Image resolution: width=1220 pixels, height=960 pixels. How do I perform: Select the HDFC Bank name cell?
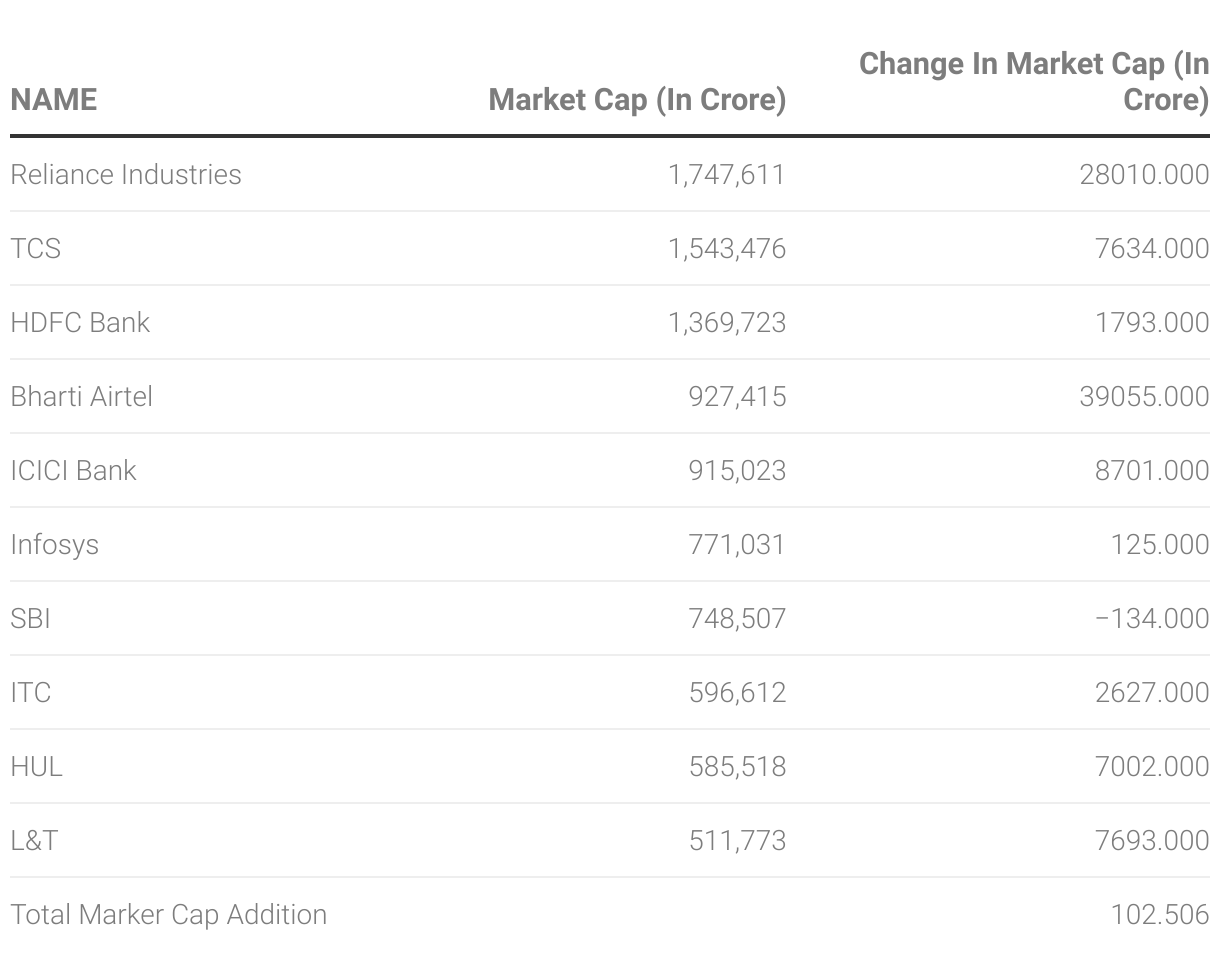click(80, 322)
